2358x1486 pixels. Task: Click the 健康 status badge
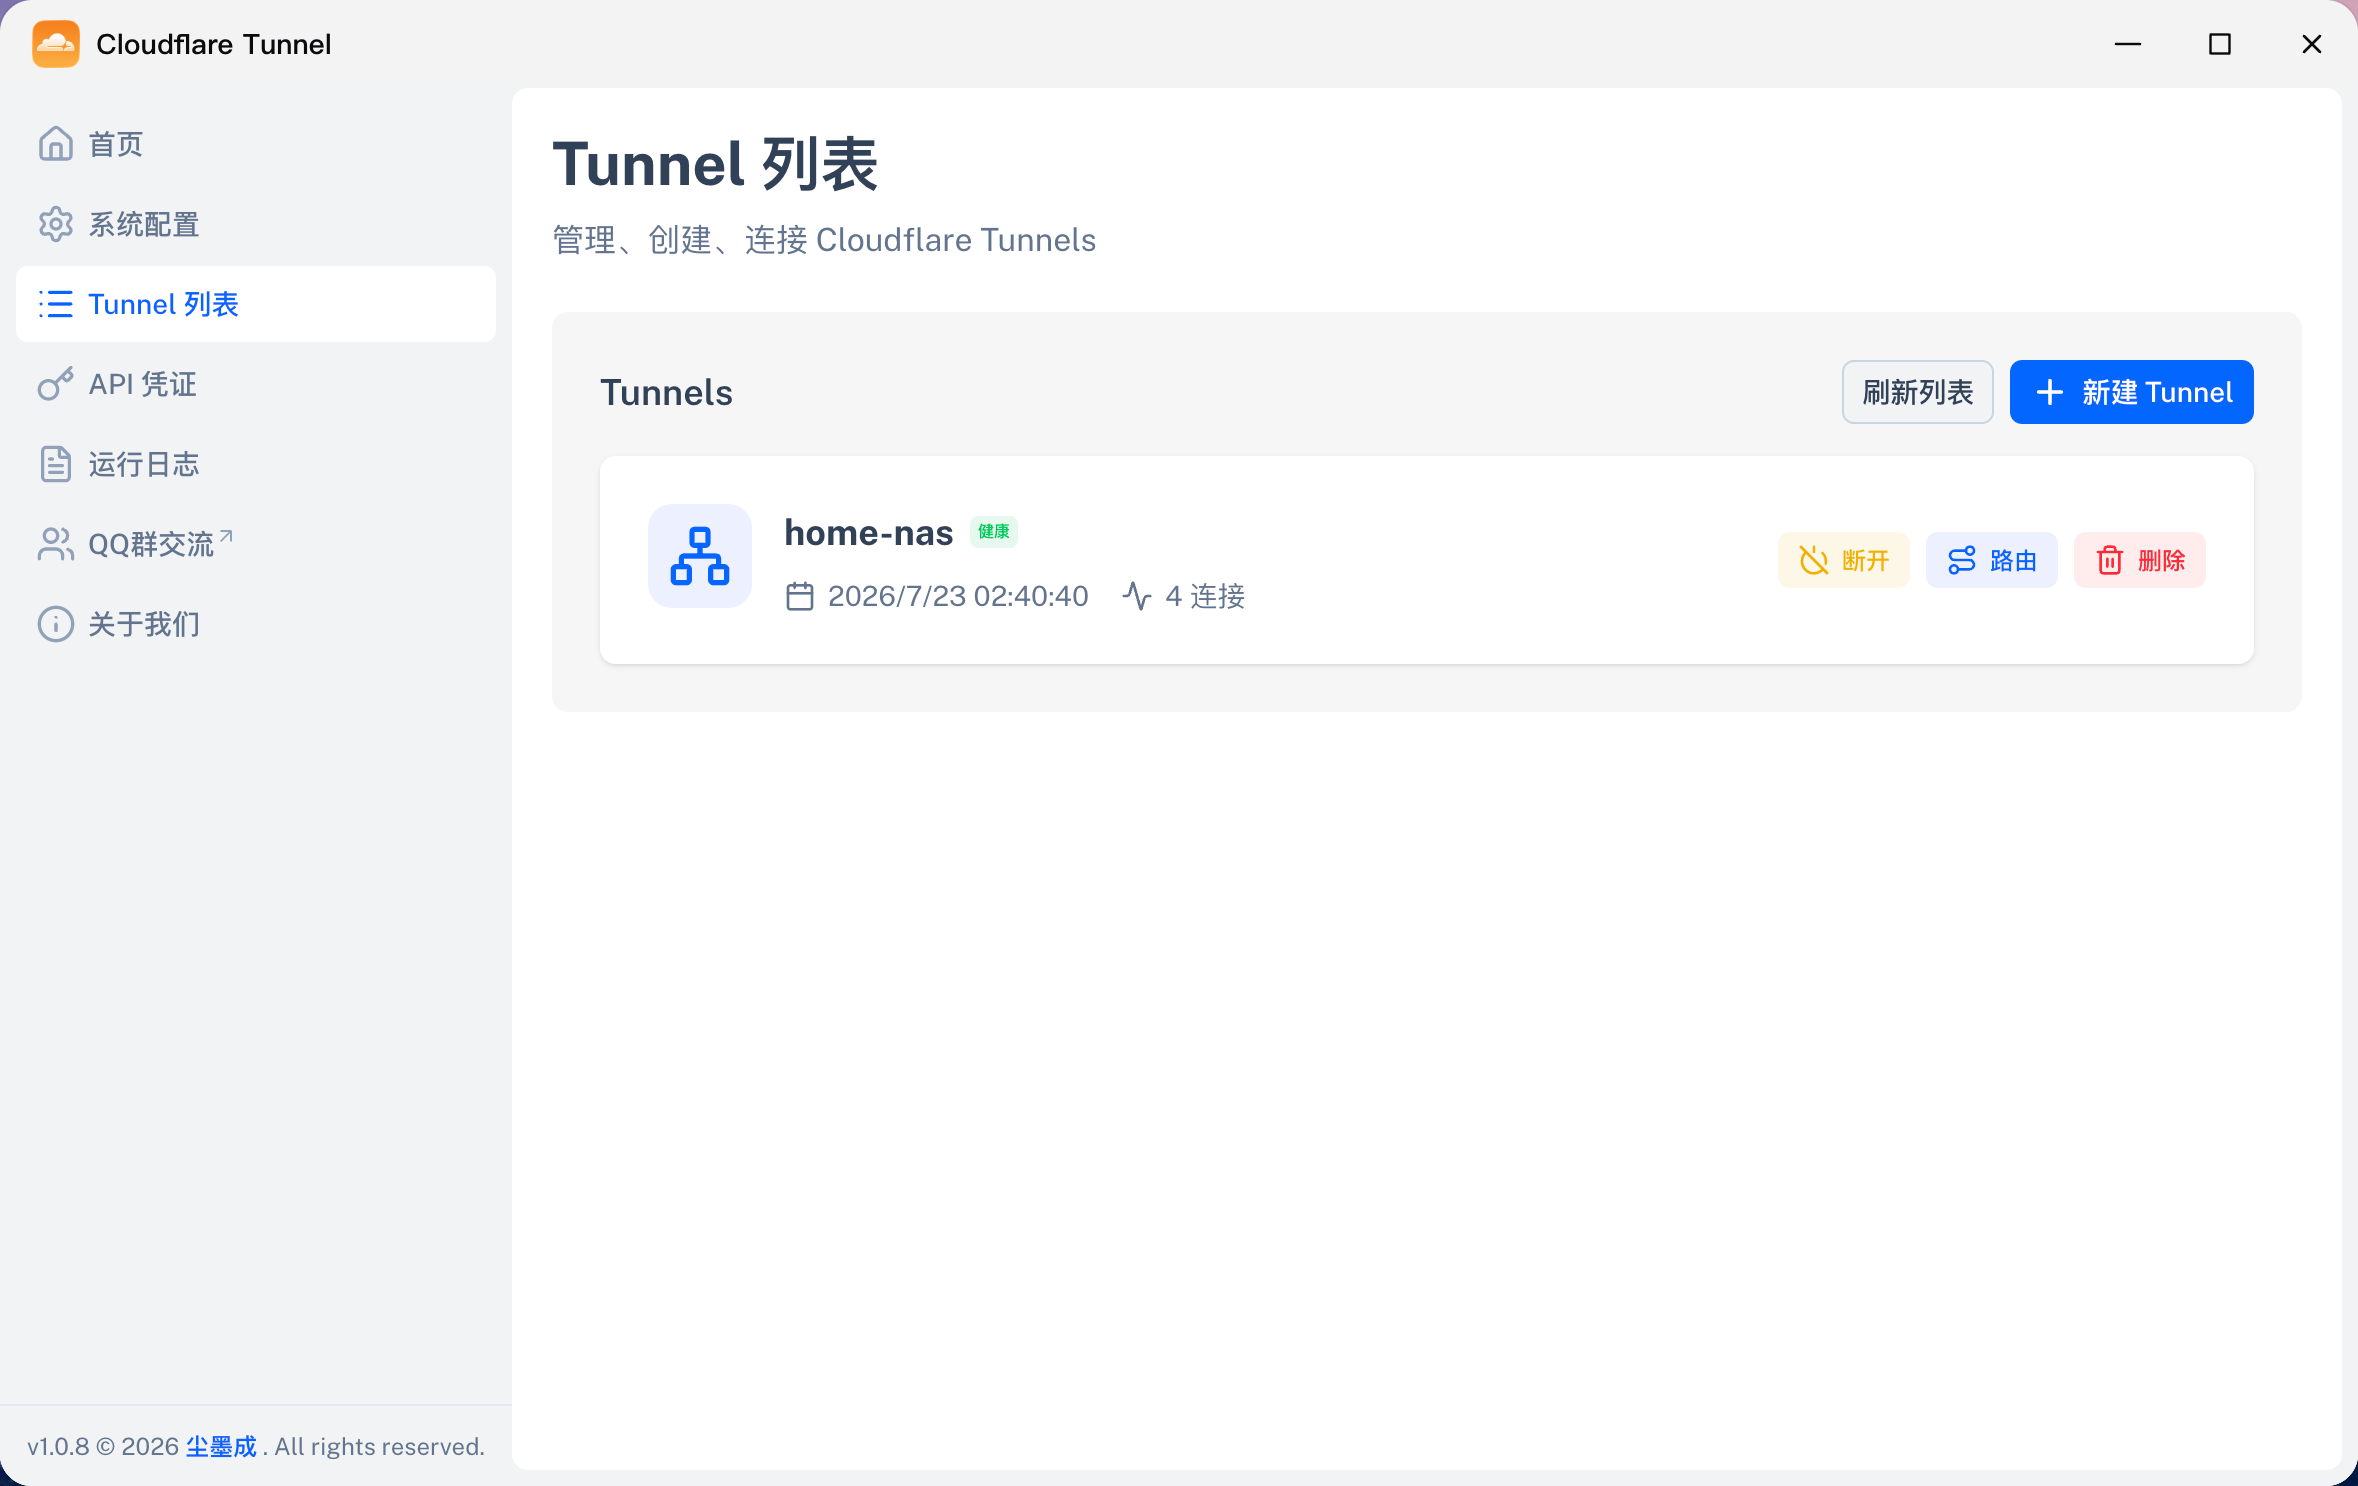[994, 532]
